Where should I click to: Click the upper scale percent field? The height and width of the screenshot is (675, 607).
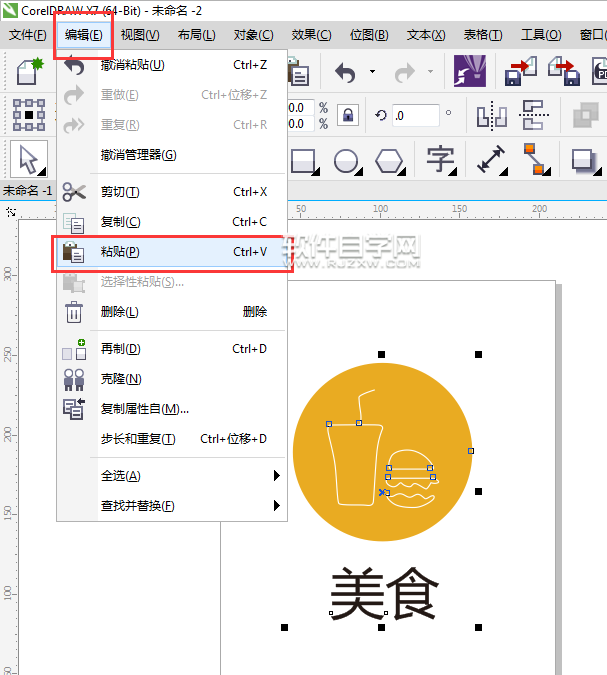click(301, 108)
